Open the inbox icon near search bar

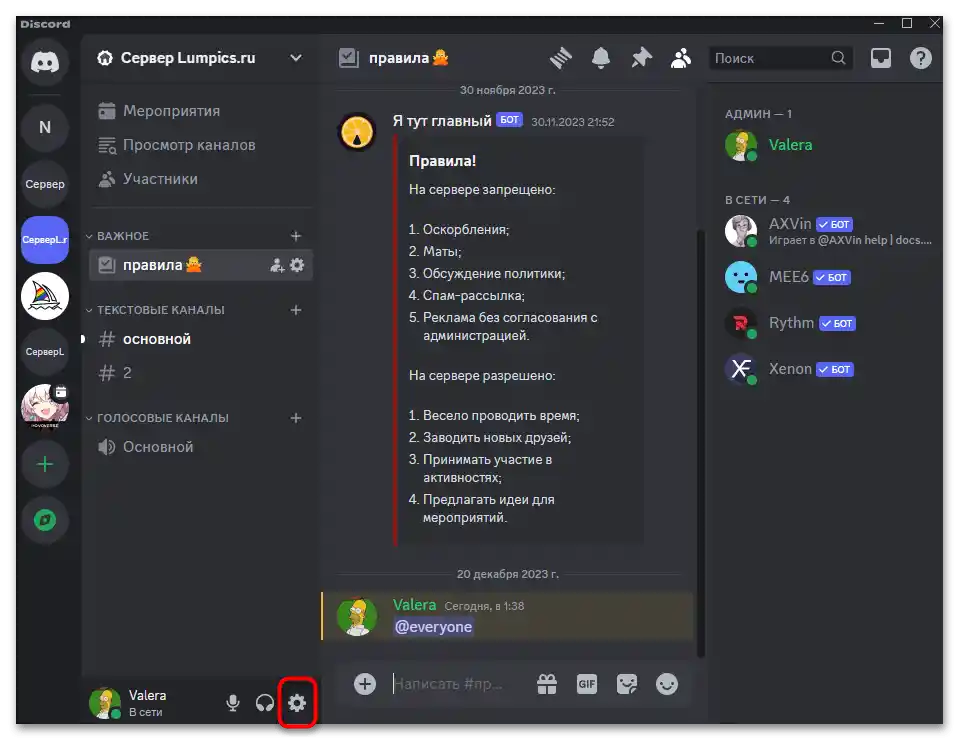pyautogui.click(x=881, y=57)
